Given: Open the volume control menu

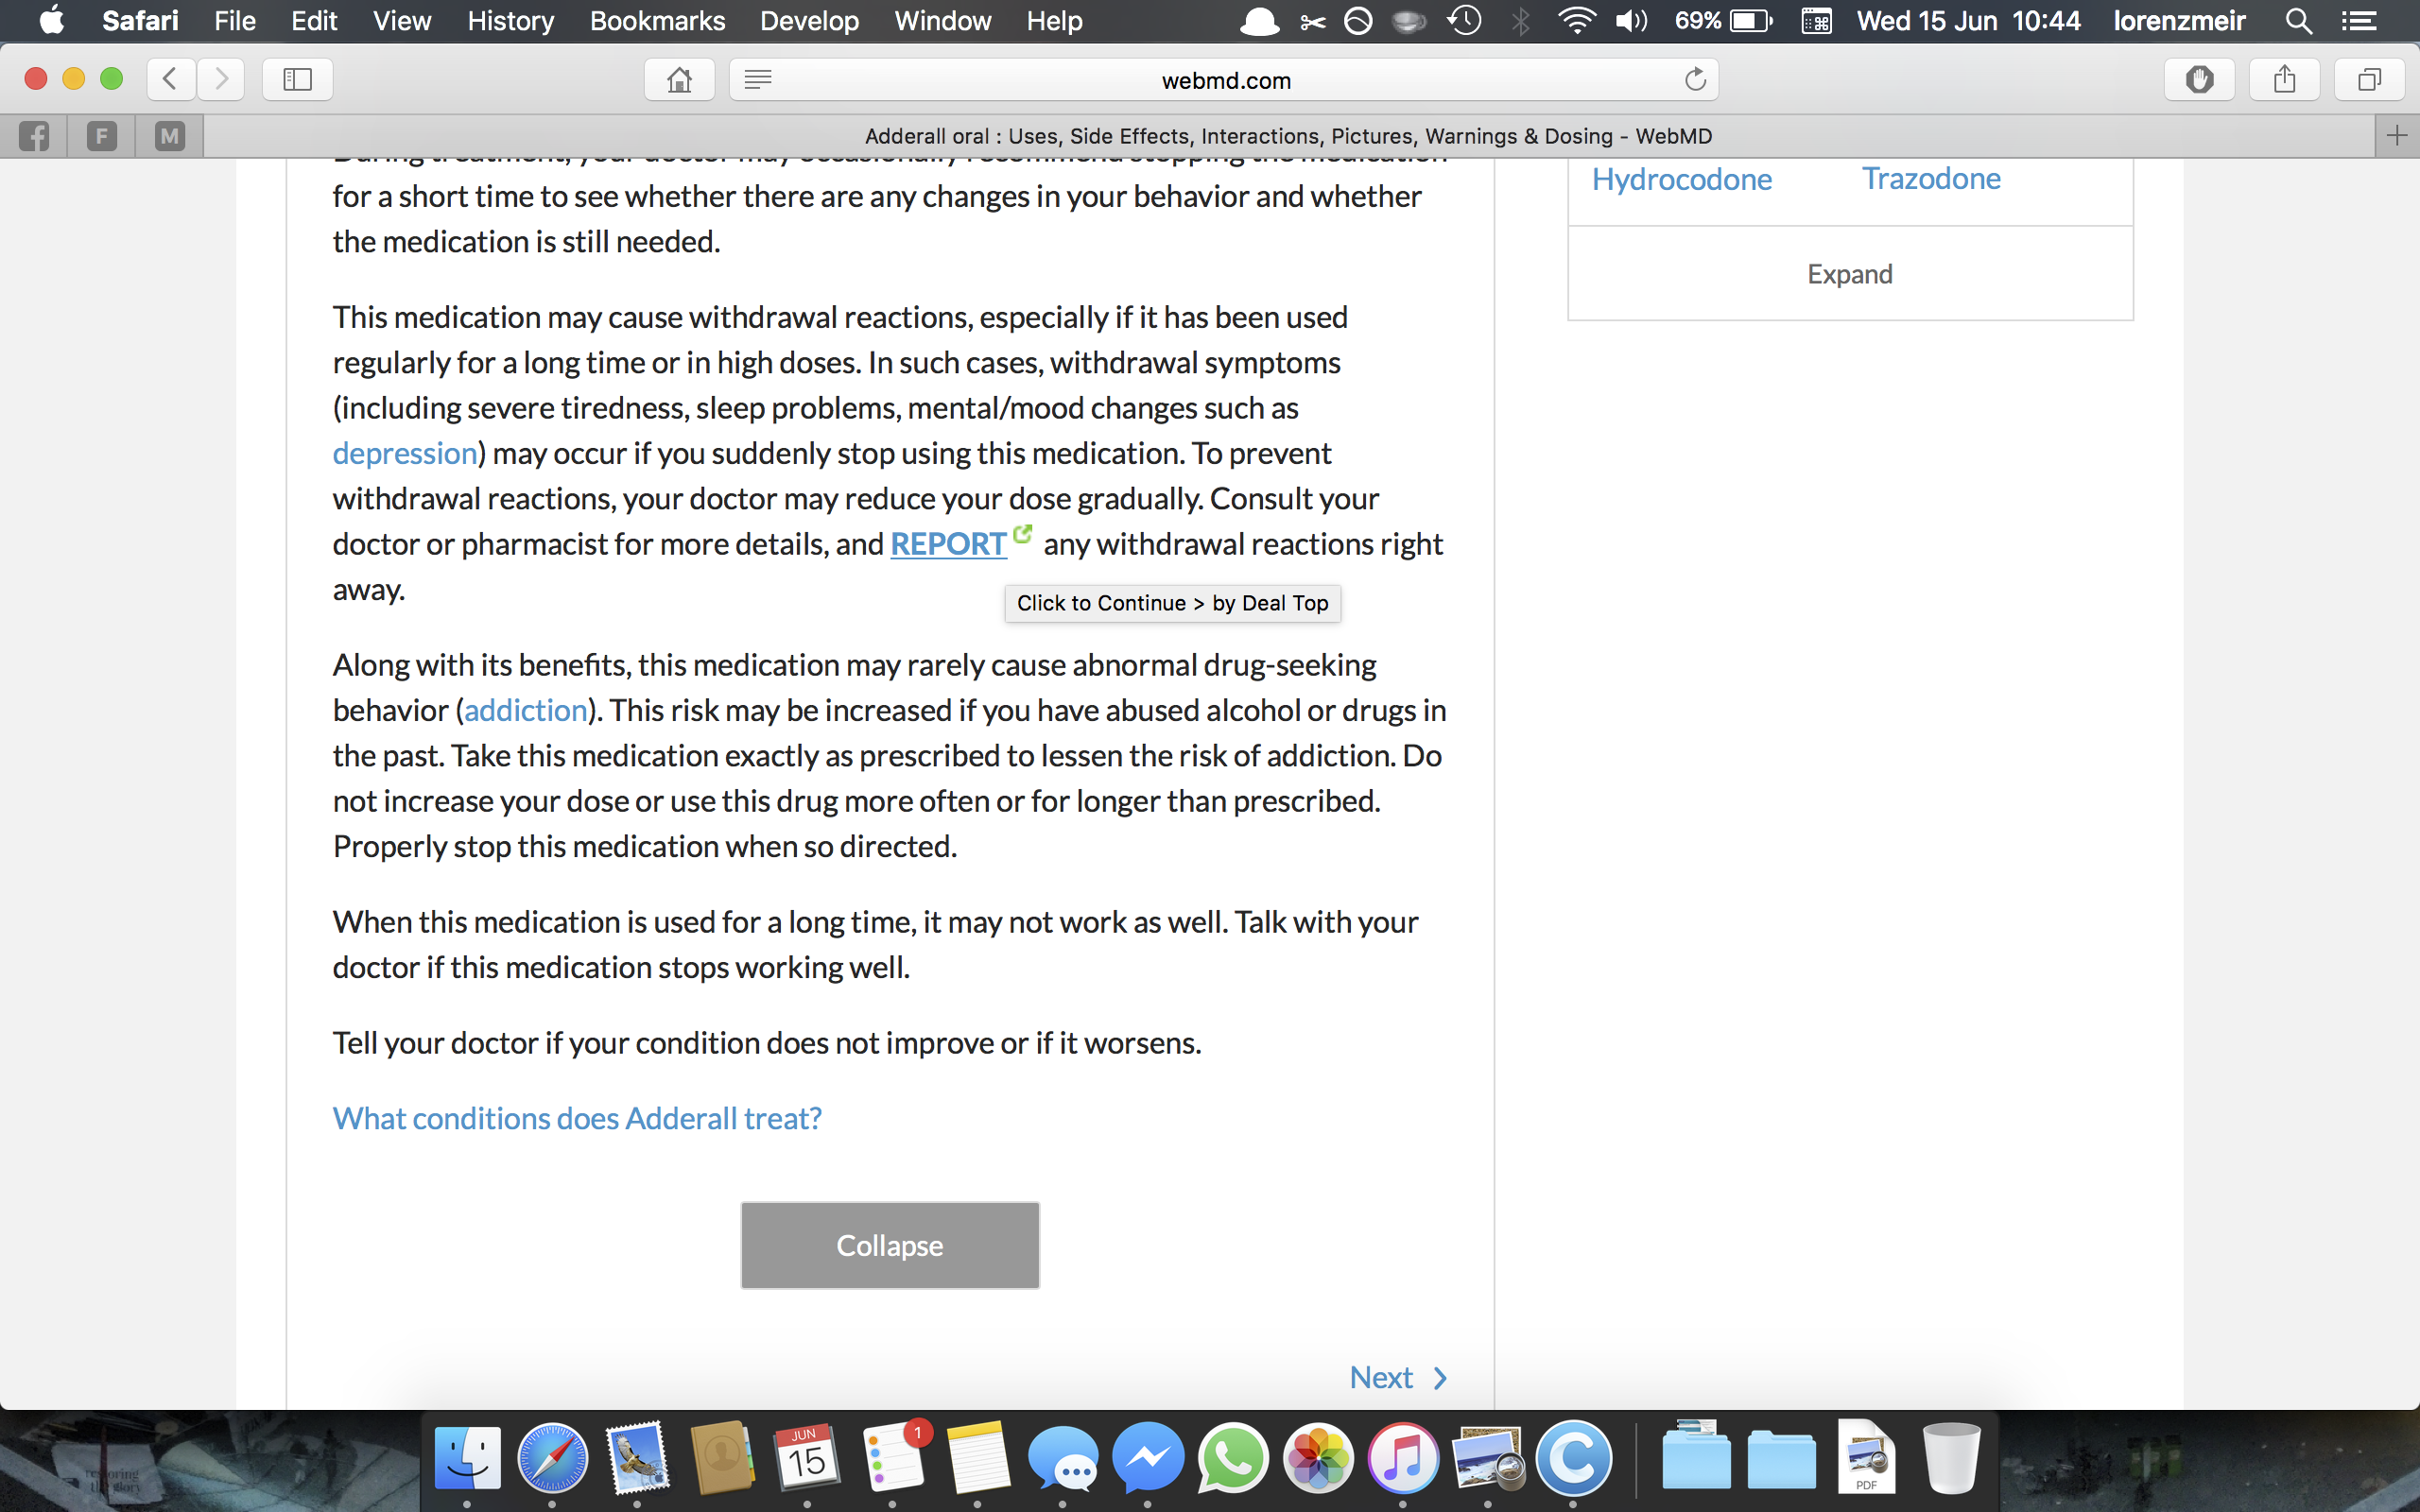Looking at the screenshot, I should tap(1631, 21).
